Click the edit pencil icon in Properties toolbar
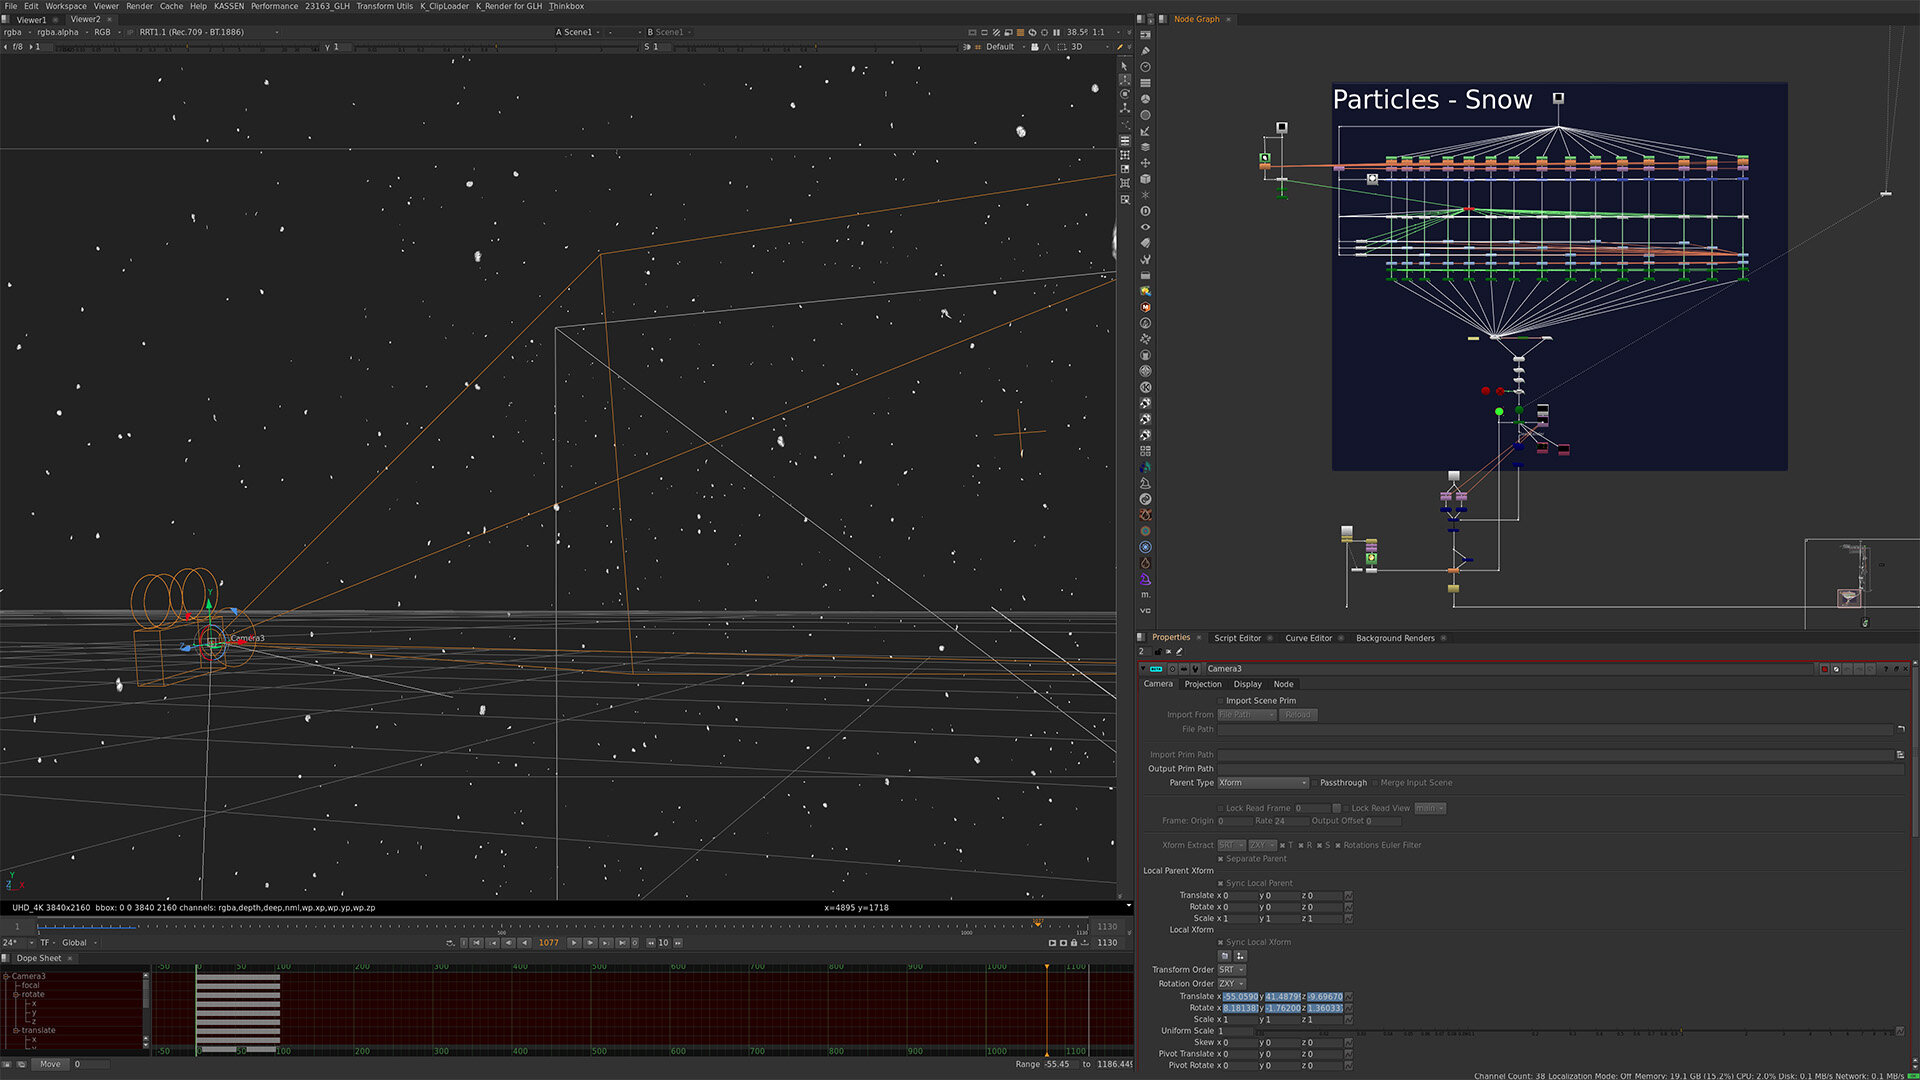The image size is (1920, 1080). 1179,652
